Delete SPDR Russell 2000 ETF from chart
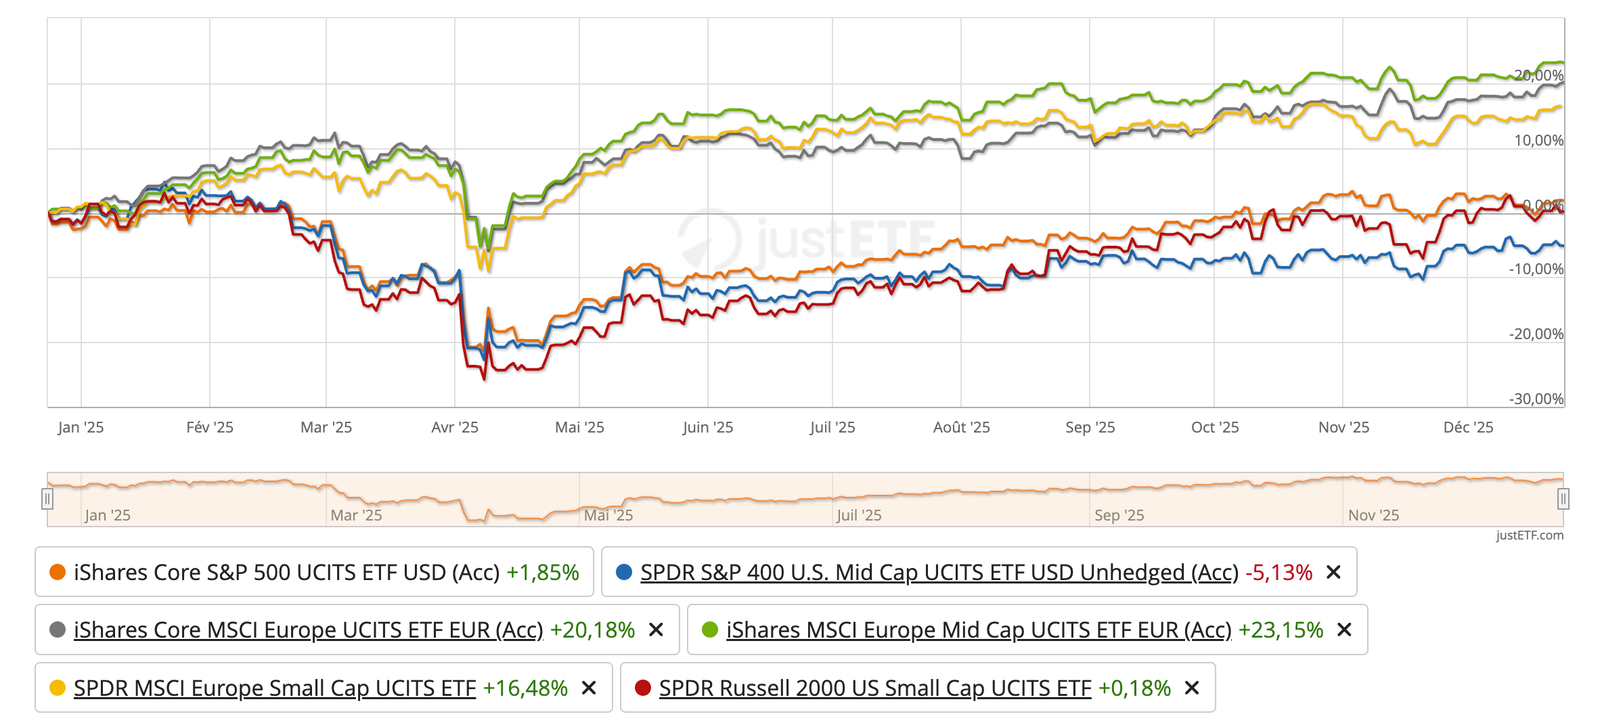The height and width of the screenshot is (727, 1600). pos(1192,688)
